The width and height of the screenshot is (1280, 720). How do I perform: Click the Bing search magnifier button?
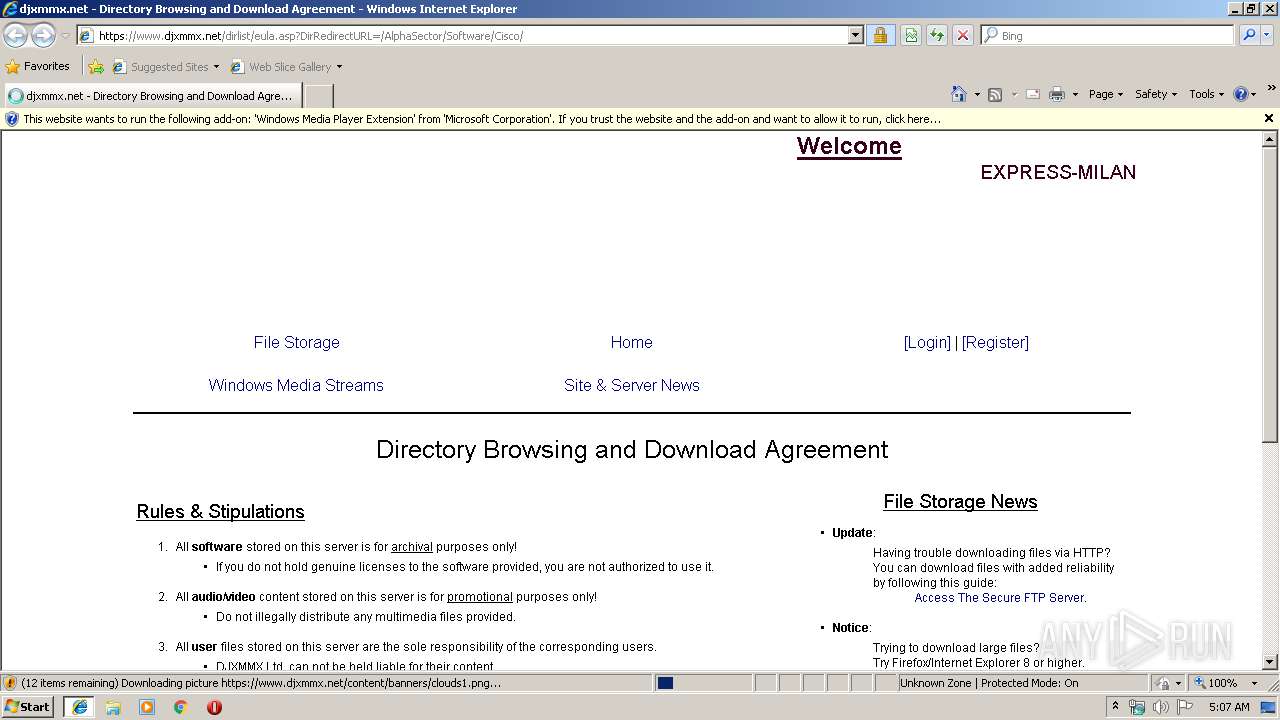tap(1249, 35)
